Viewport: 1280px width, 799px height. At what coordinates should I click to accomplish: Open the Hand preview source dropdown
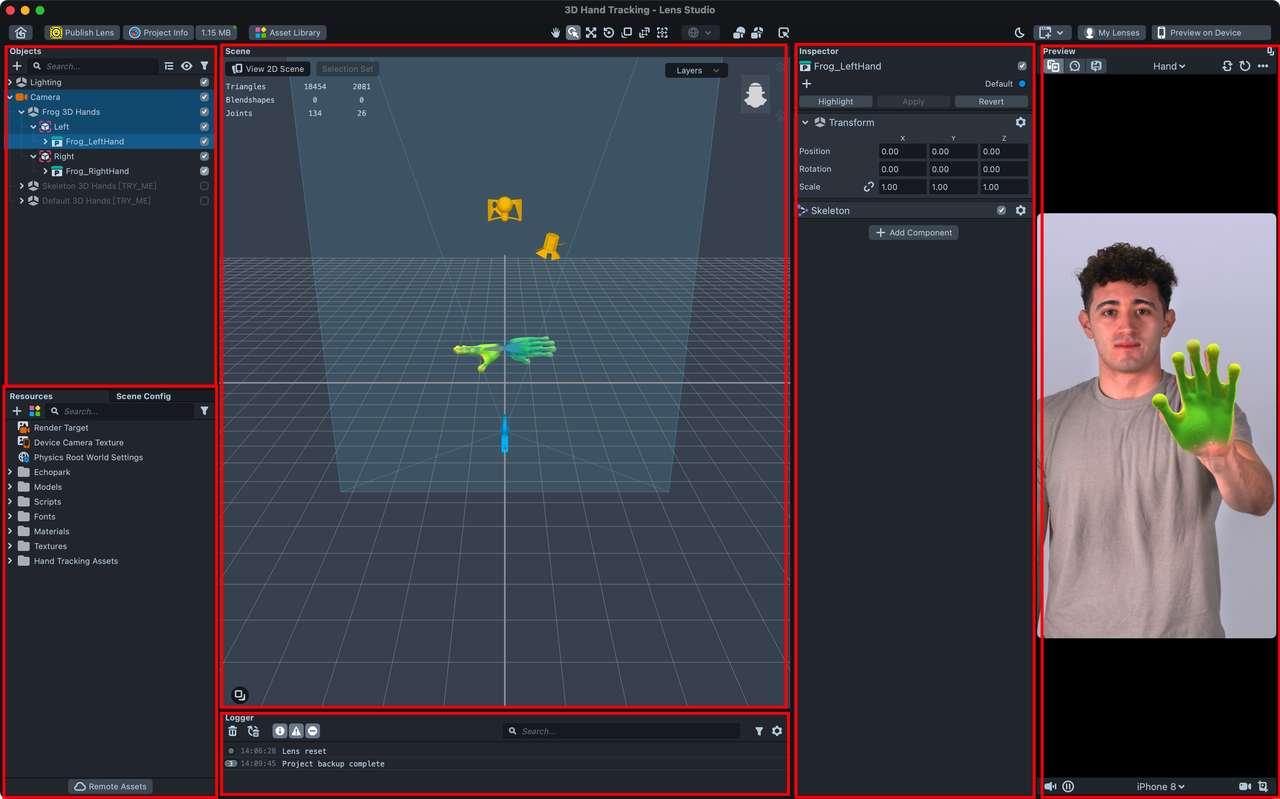point(1169,66)
